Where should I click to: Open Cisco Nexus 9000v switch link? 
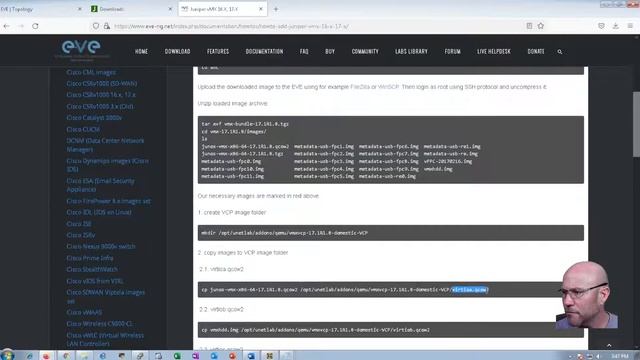coord(101,247)
